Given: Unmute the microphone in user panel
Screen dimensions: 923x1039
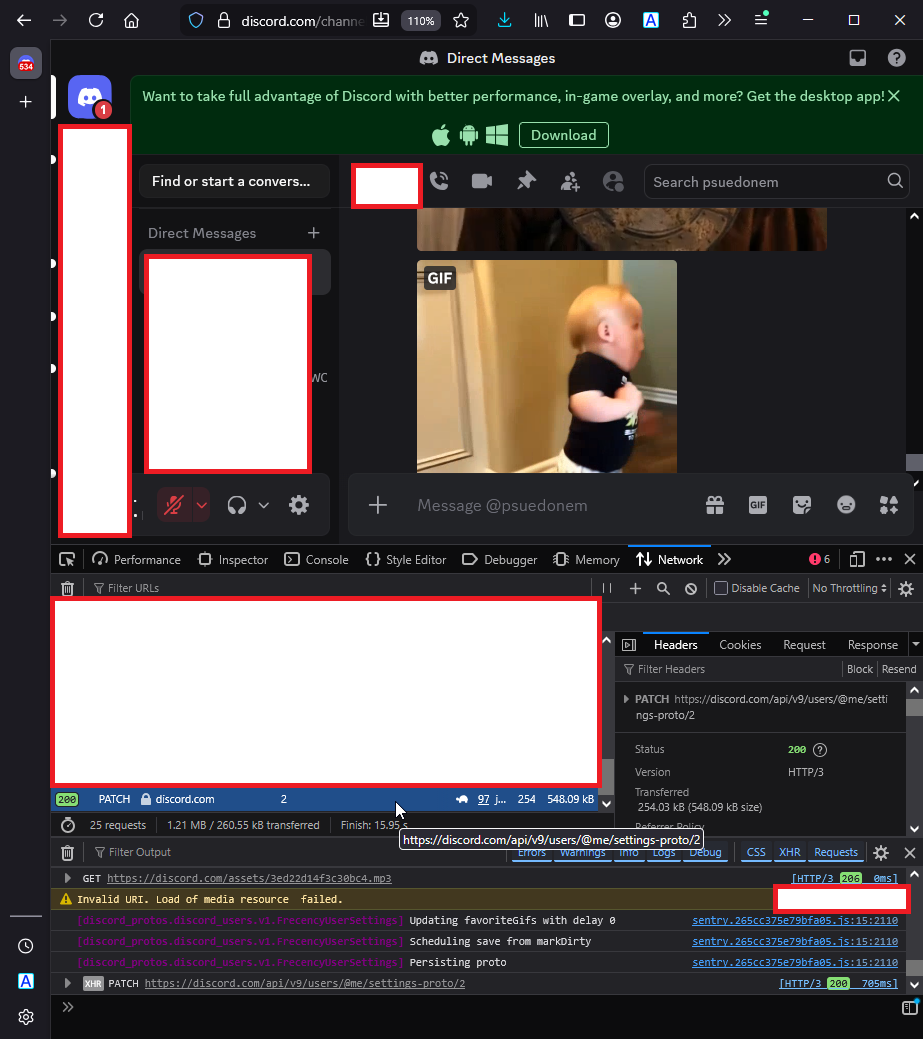Looking at the screenshot, I should (x=174, y=505).
